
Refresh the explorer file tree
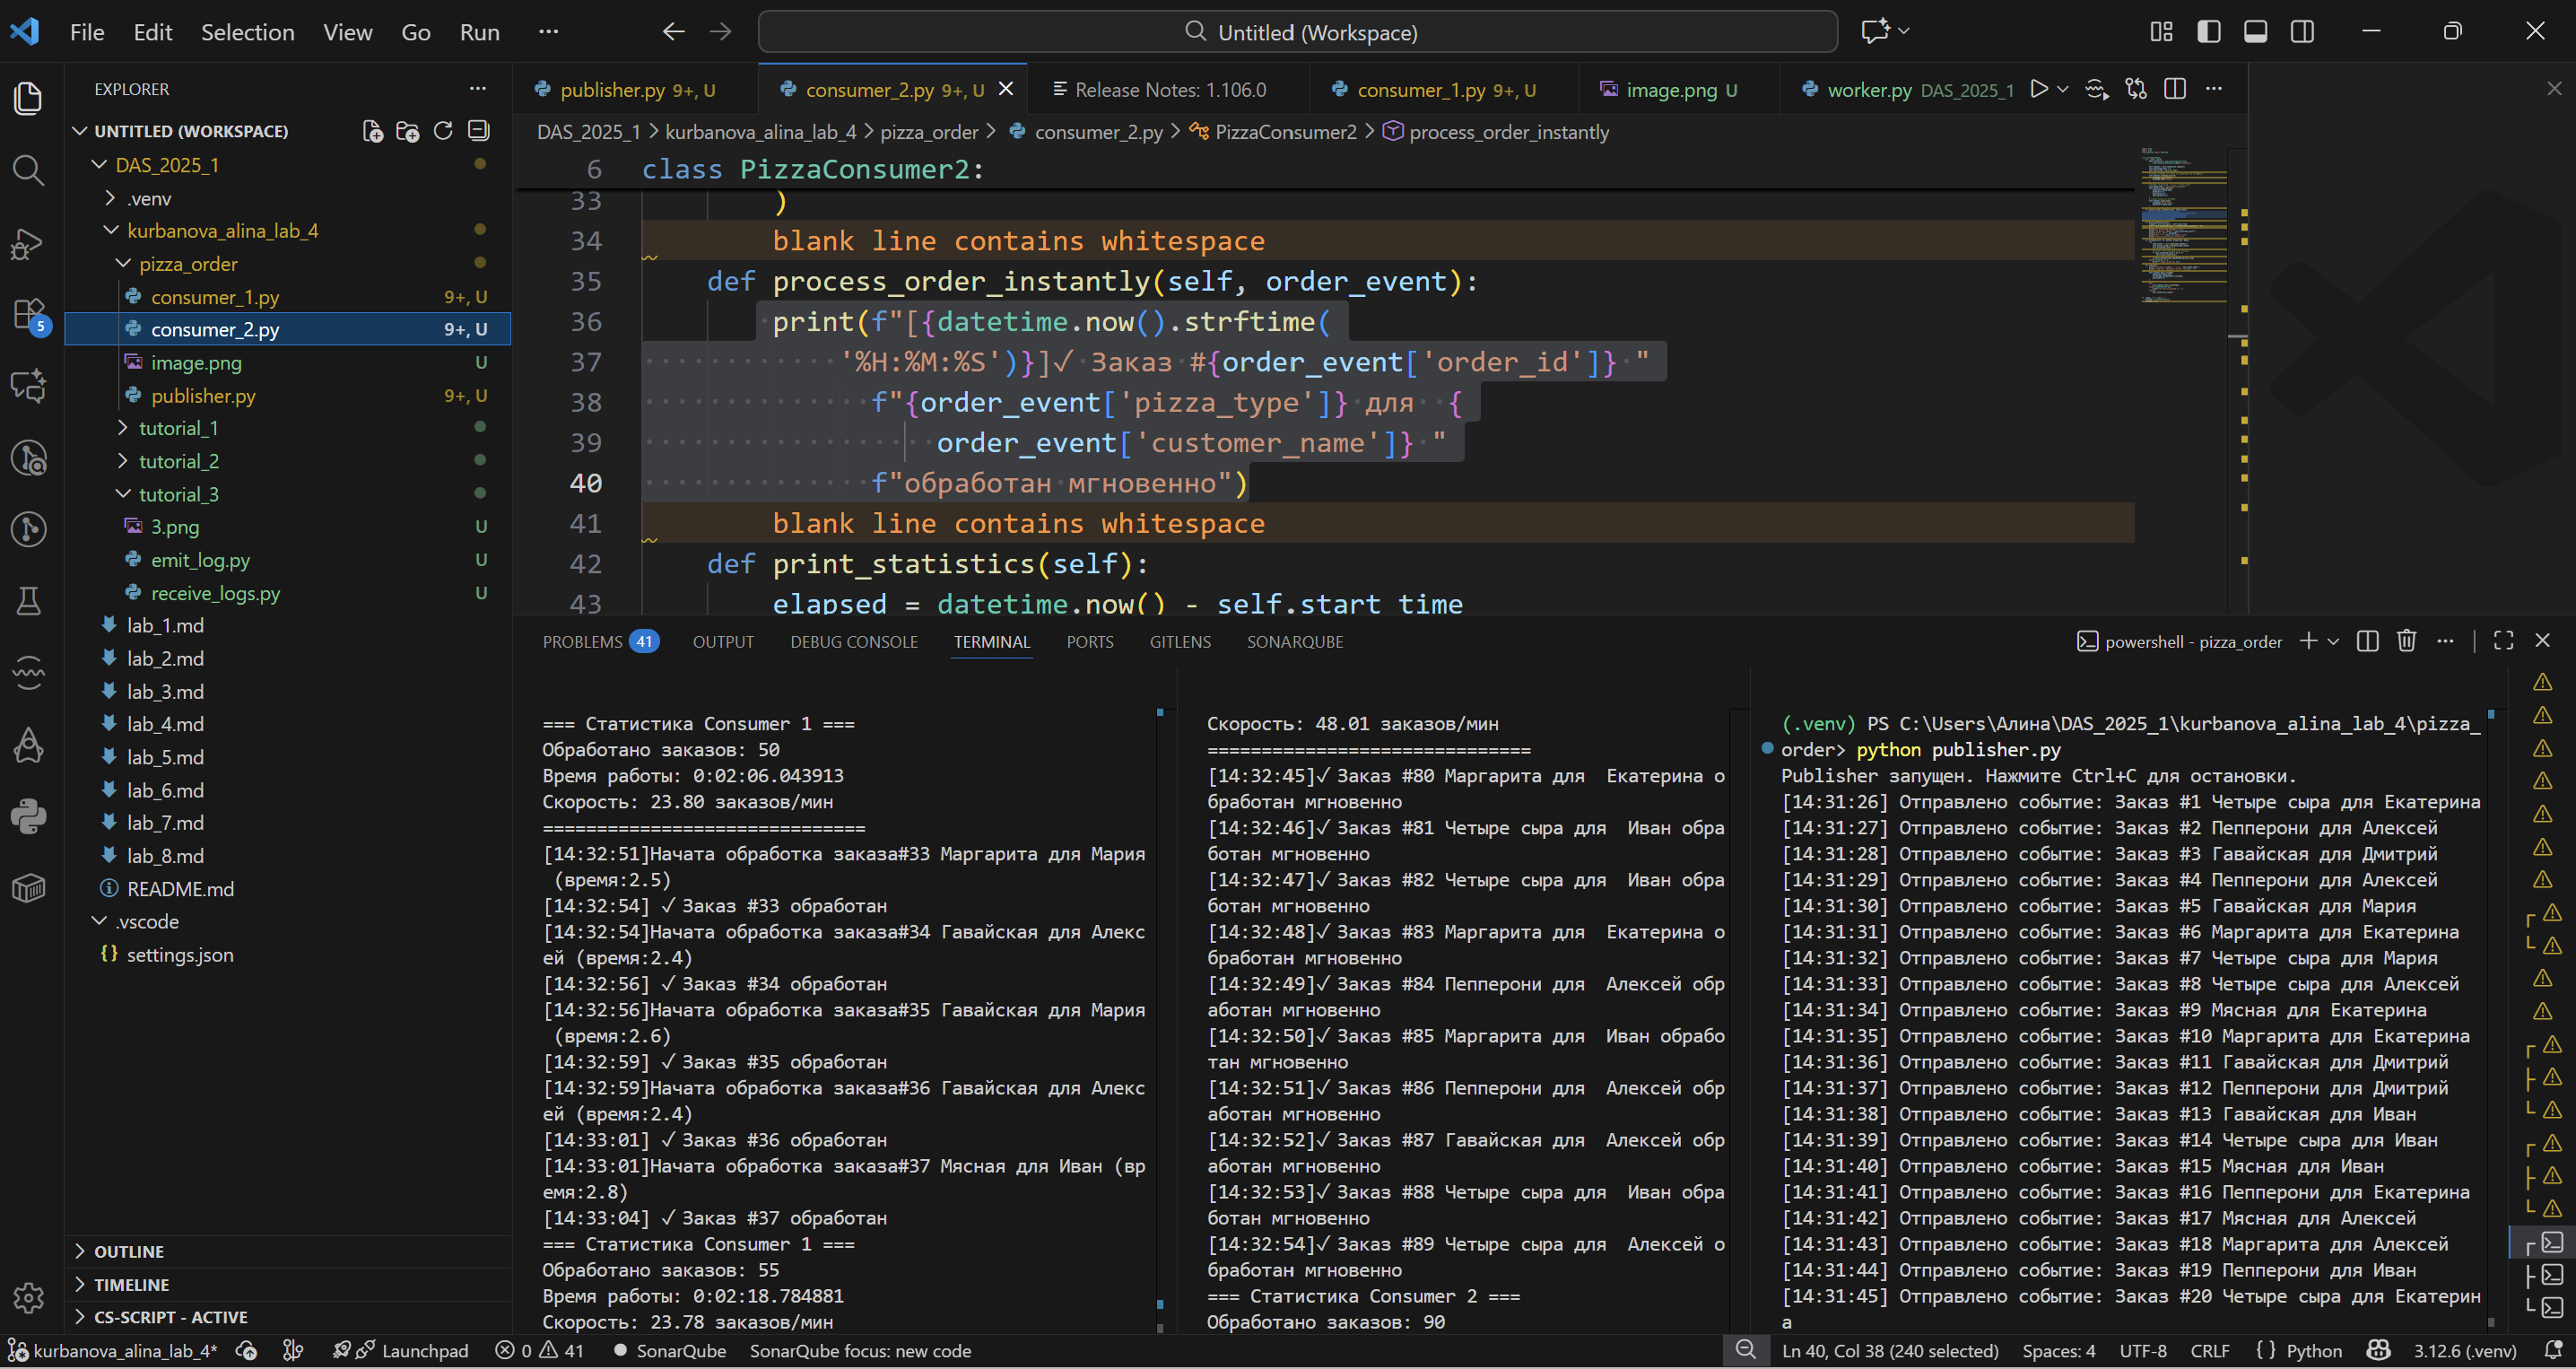coord(443,132)
